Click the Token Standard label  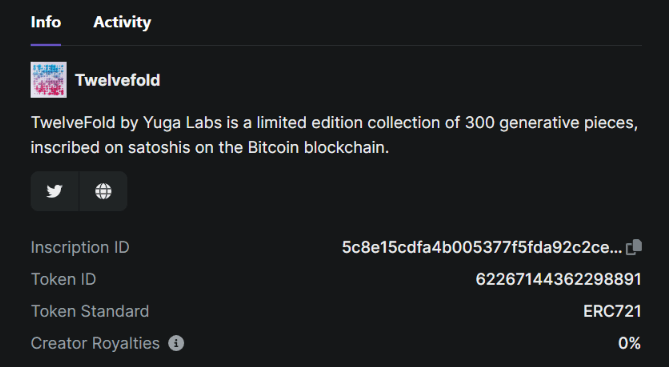click(x=90, y=312)
